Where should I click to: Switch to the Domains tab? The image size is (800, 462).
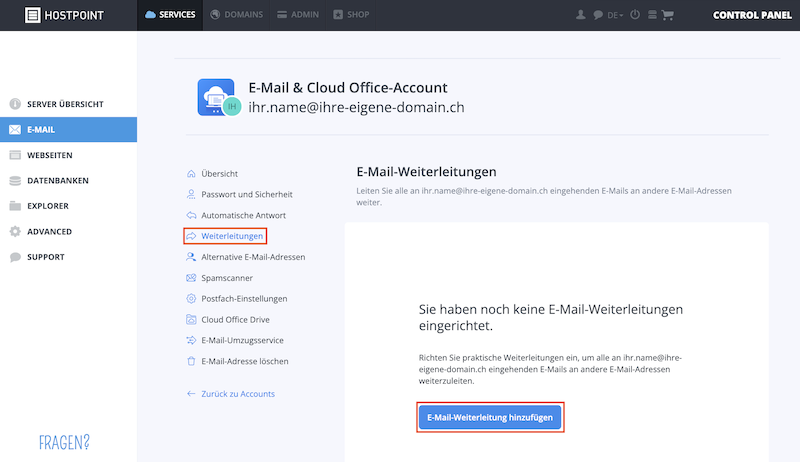click(236, 15)
